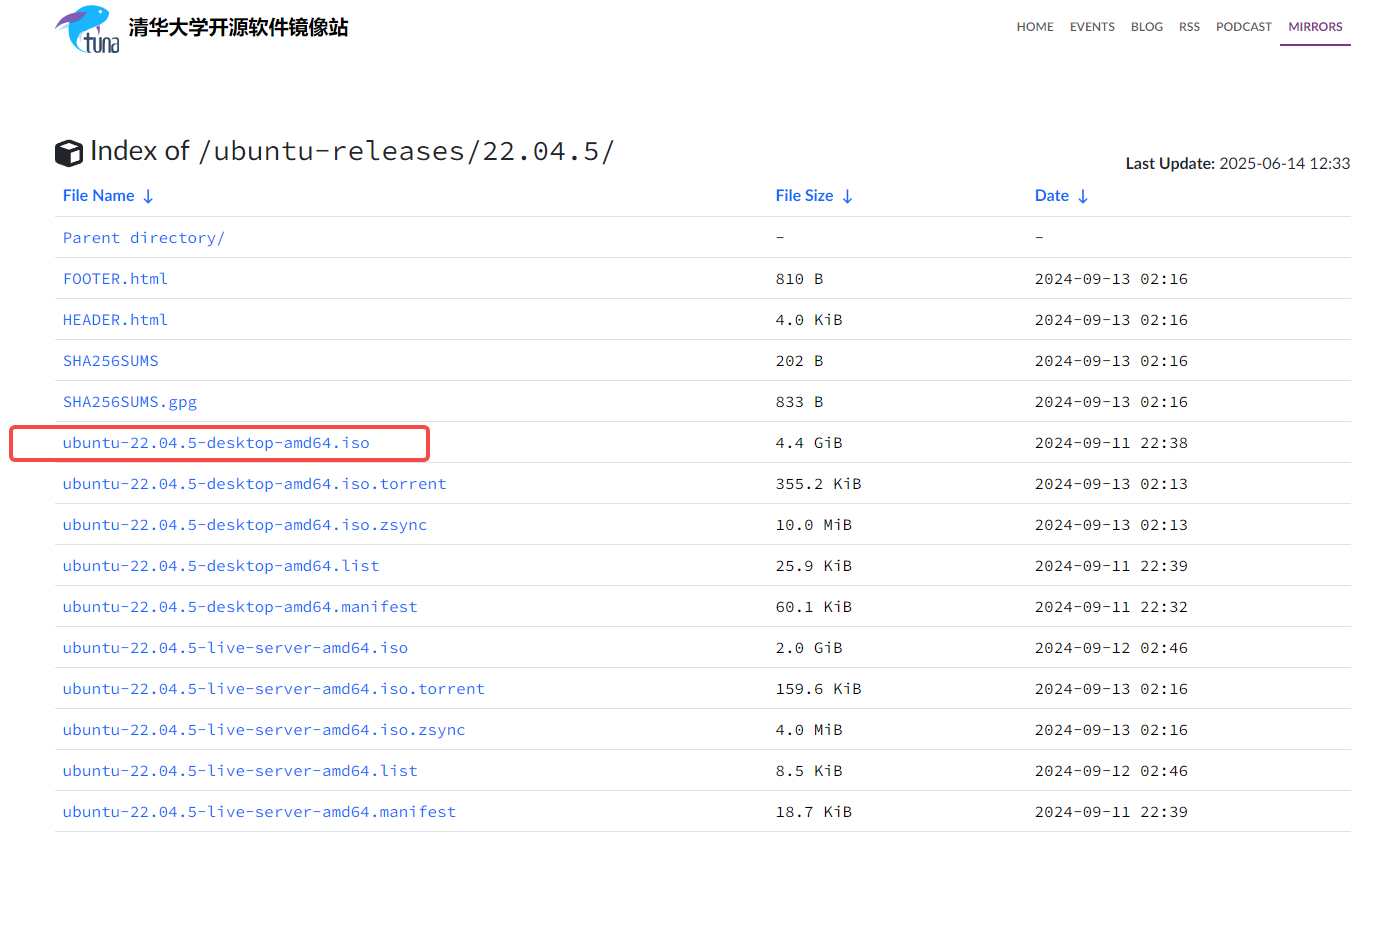Image resolution: width=1390 pixels, height=945 pixels.
Task: Click the date 2024-09-11 22:32
Action: (x=1111, y=607)
